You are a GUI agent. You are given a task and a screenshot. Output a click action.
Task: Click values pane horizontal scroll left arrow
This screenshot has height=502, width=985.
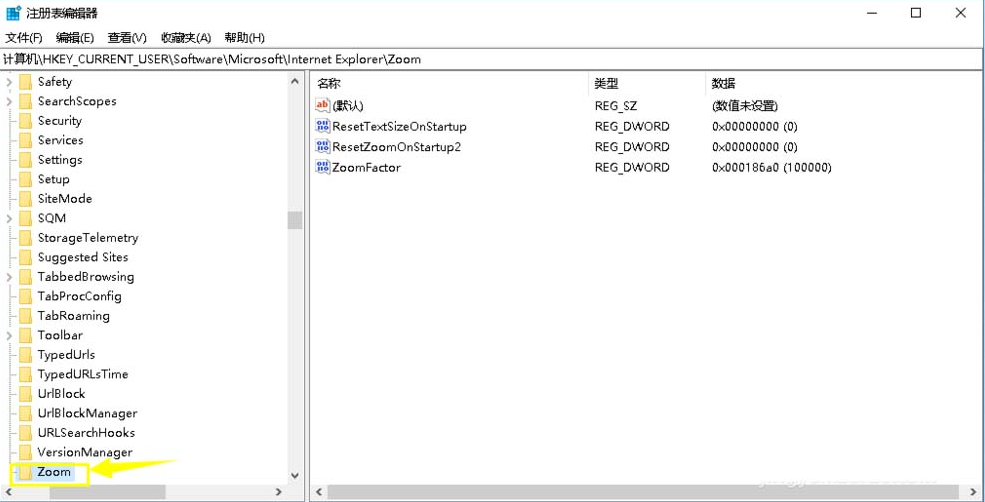[319, 492]
